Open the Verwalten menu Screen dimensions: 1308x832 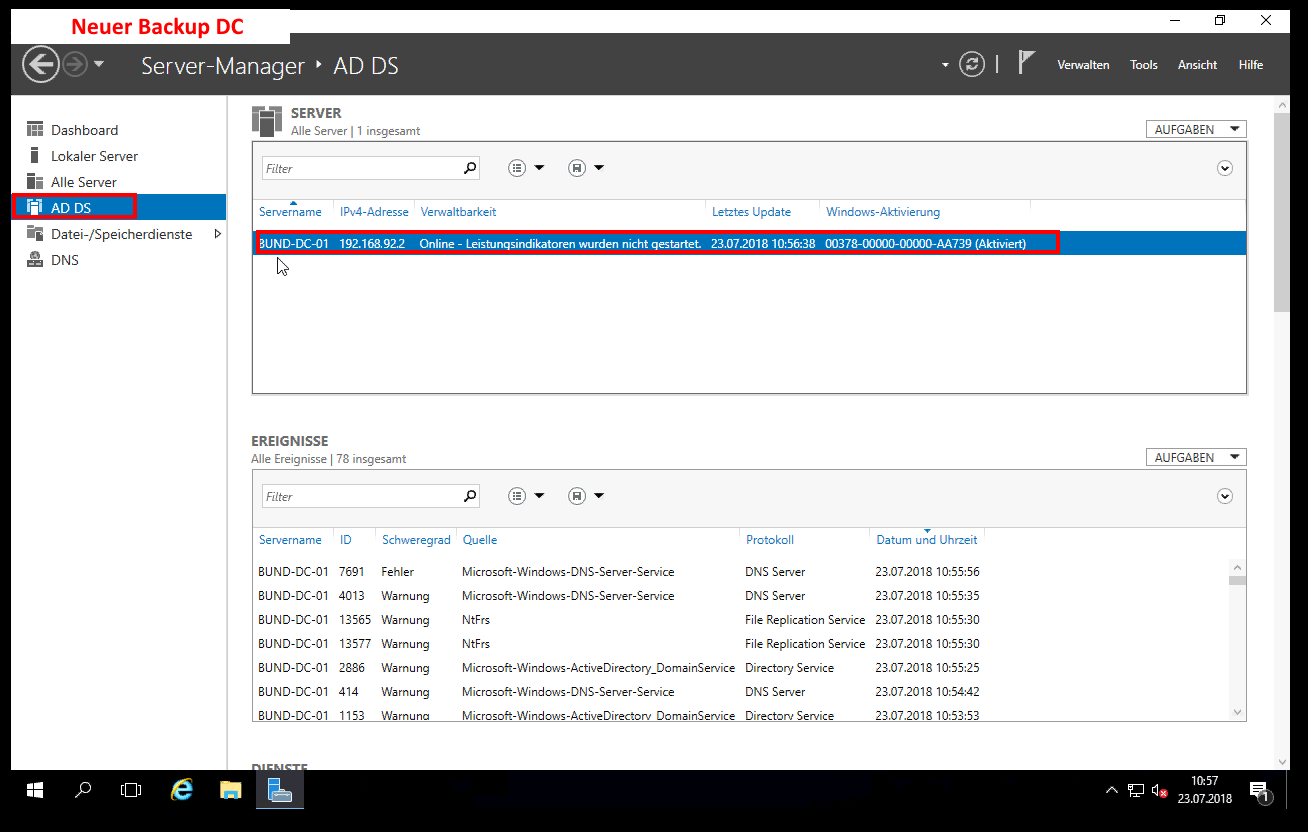pyautogui.click(x=1083, y=65)
